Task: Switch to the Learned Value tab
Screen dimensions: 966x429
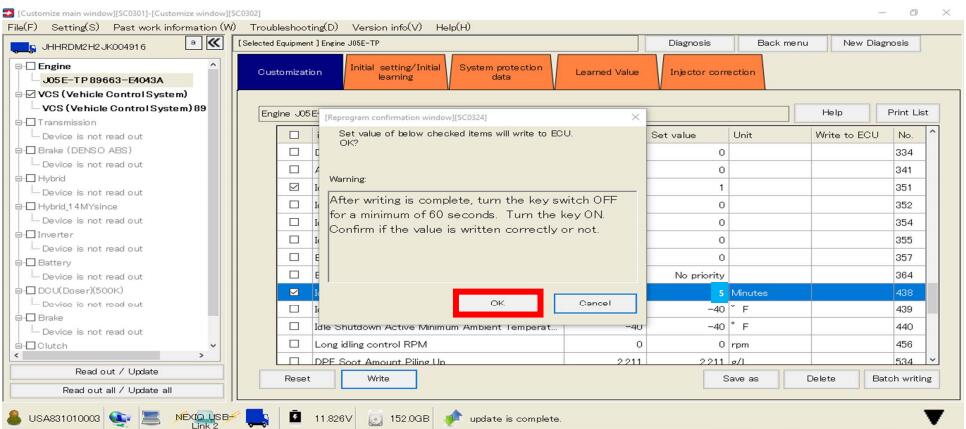Action: 607,72
